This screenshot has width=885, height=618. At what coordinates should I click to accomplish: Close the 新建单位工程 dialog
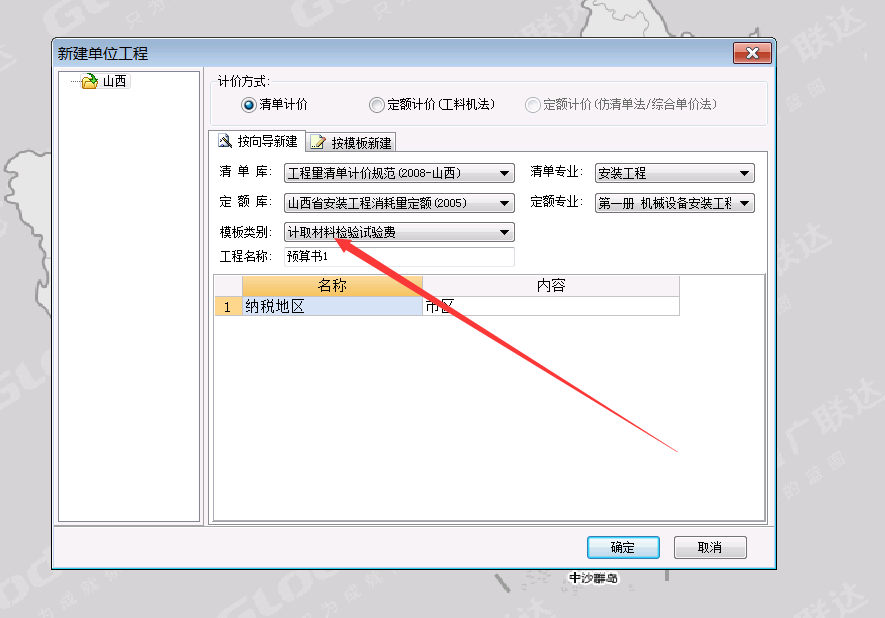(752, 53)
